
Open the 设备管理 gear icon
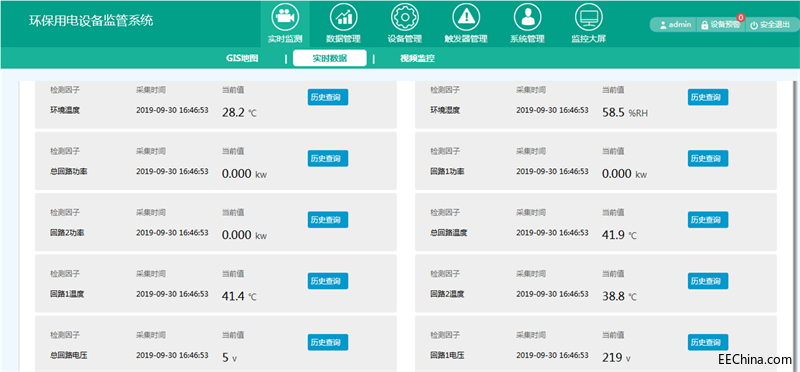coord(405,17)
